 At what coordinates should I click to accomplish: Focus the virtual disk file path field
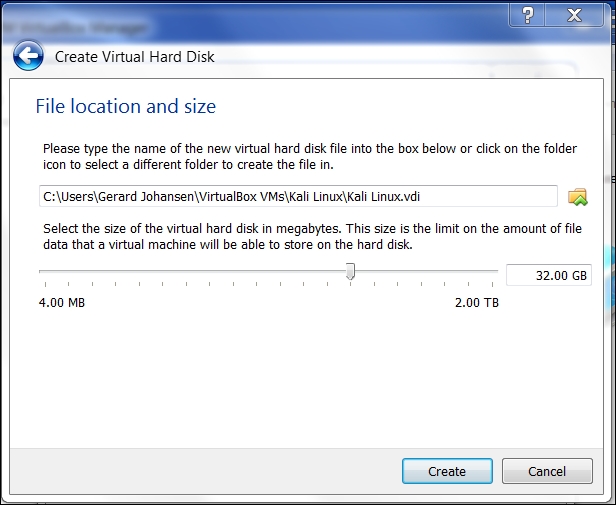tap(298, 196)
